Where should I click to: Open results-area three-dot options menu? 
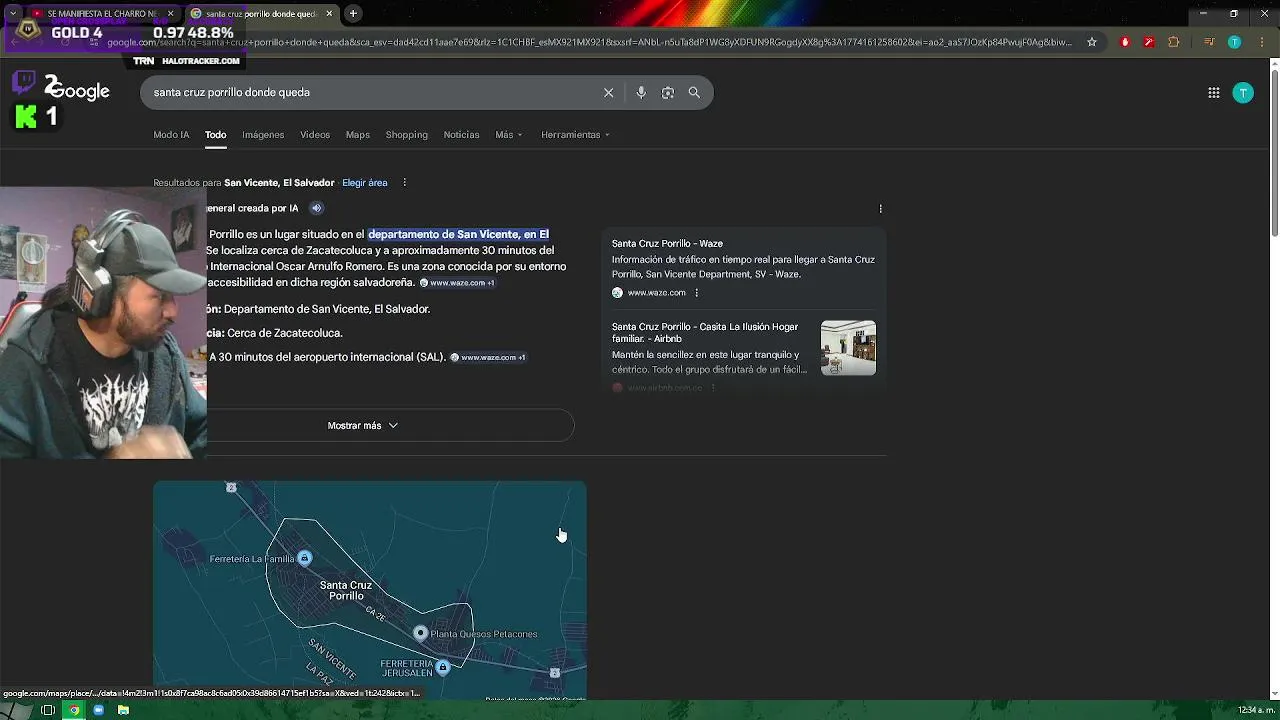[x=404, y=182]
